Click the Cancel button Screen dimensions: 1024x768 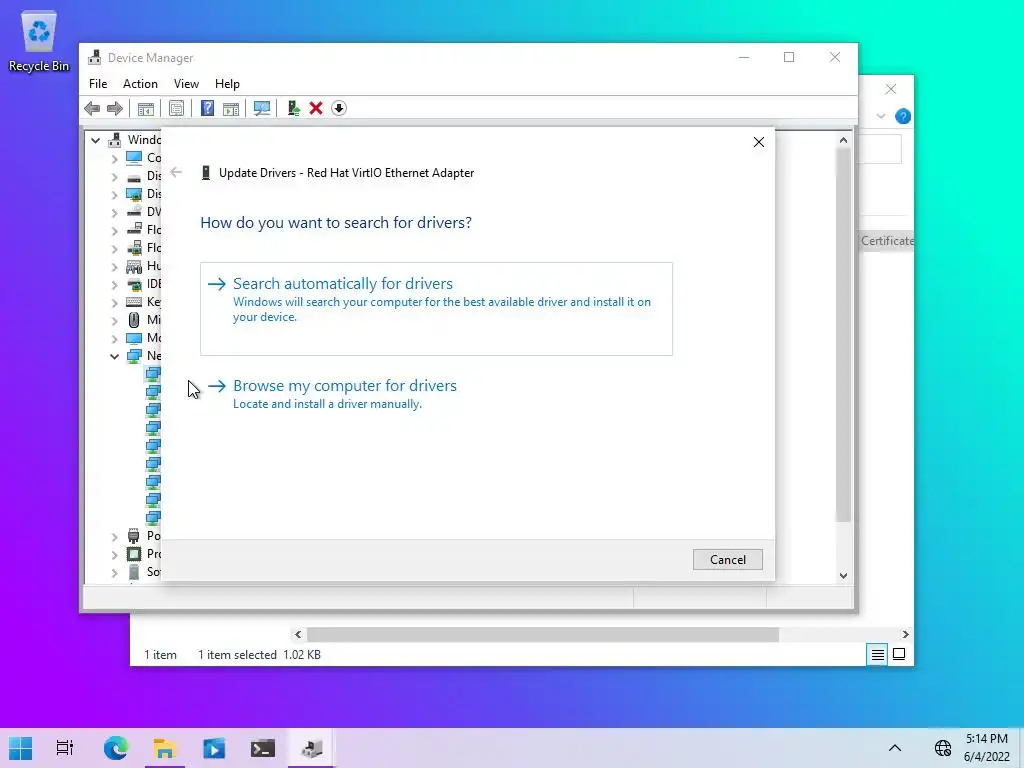728,560
